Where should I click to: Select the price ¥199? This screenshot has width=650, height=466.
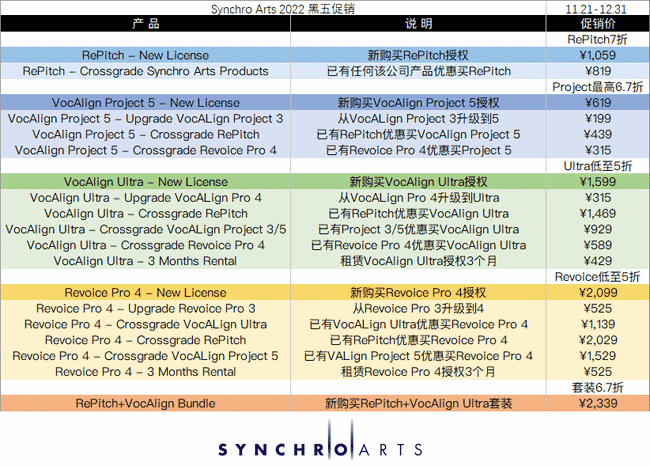point(598,119)
